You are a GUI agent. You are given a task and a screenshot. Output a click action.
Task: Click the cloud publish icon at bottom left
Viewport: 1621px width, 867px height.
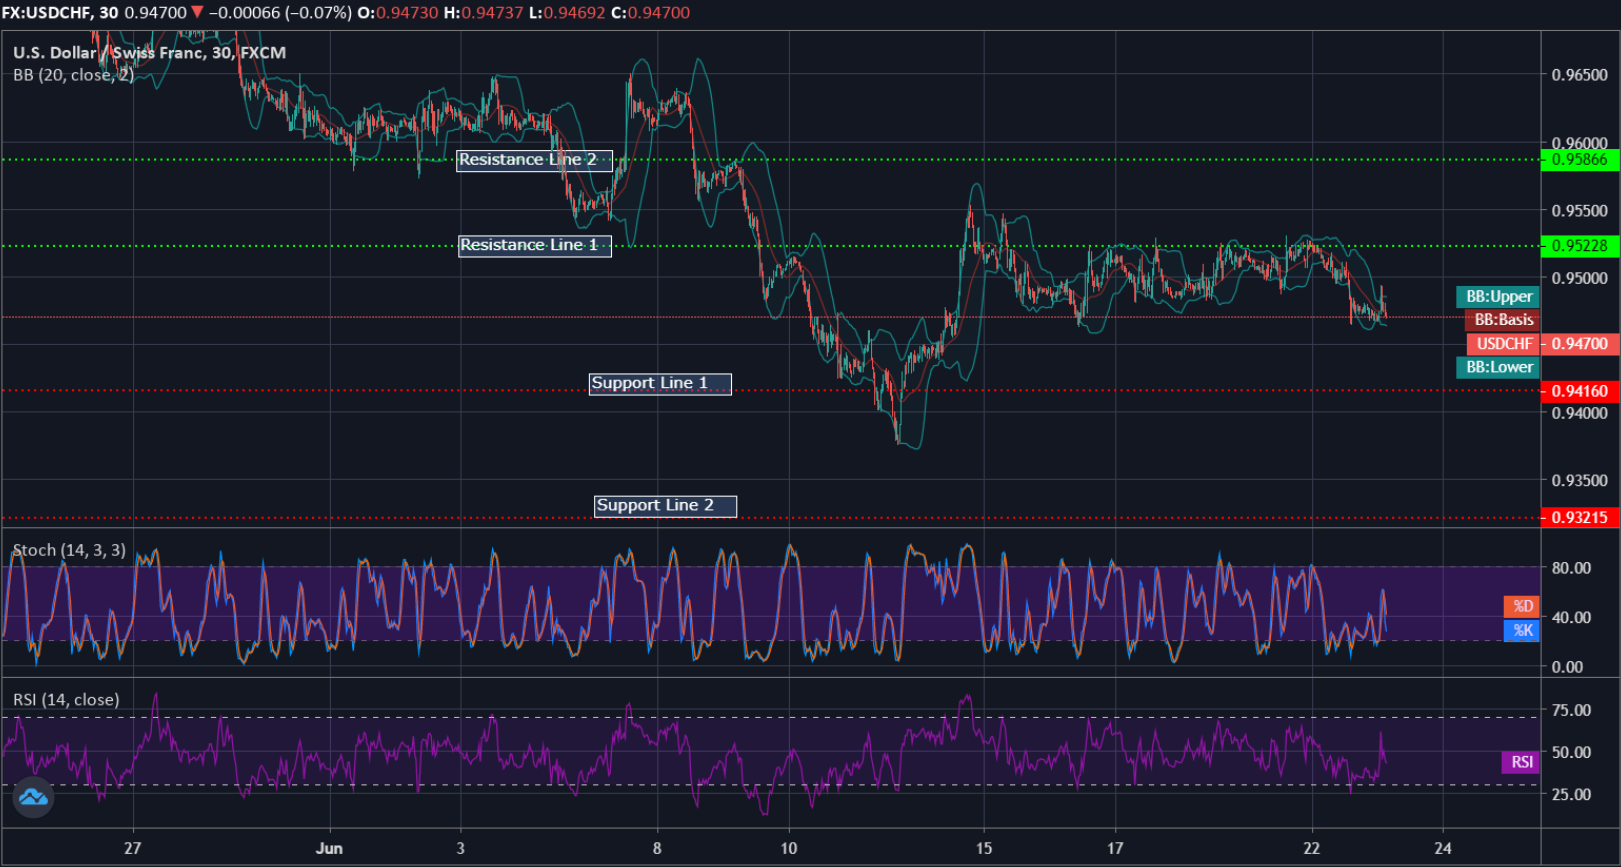[x=33, y=797]
